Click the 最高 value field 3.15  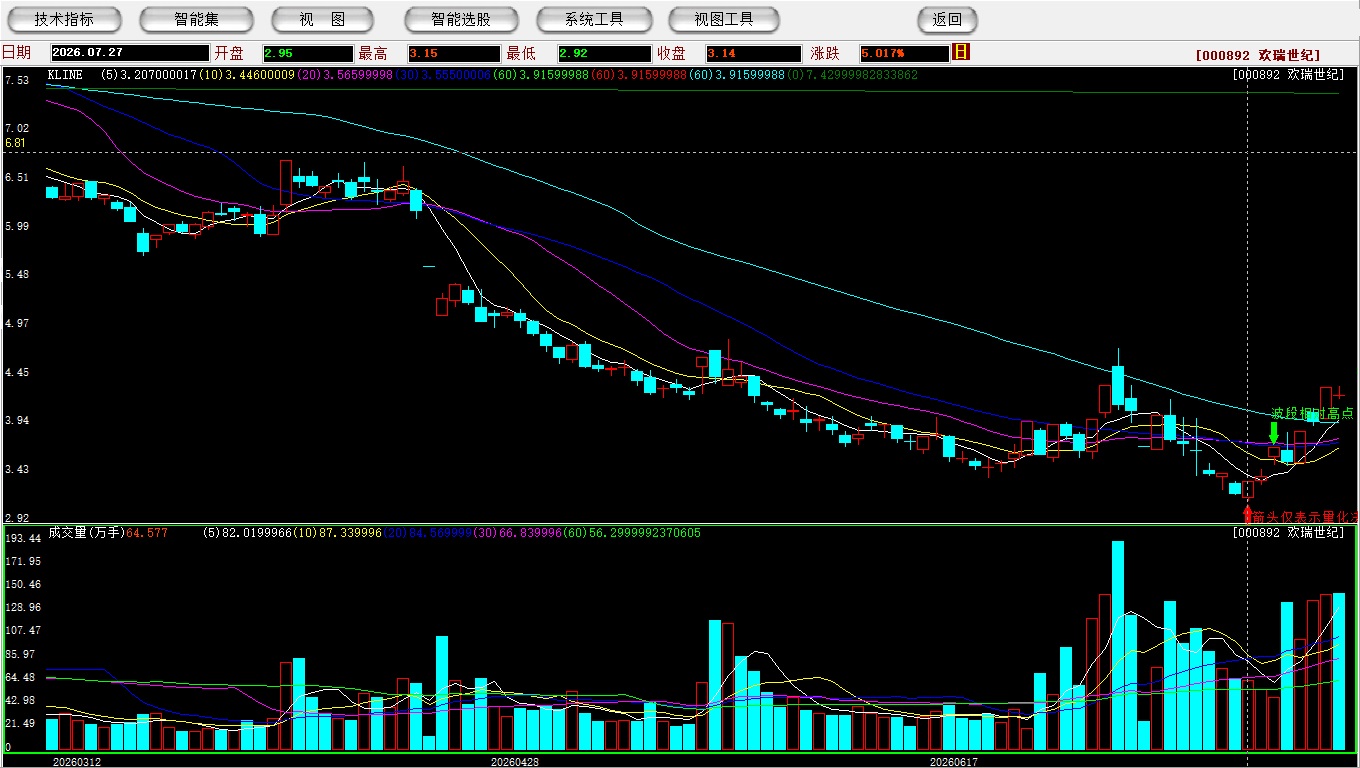(454, 53)
